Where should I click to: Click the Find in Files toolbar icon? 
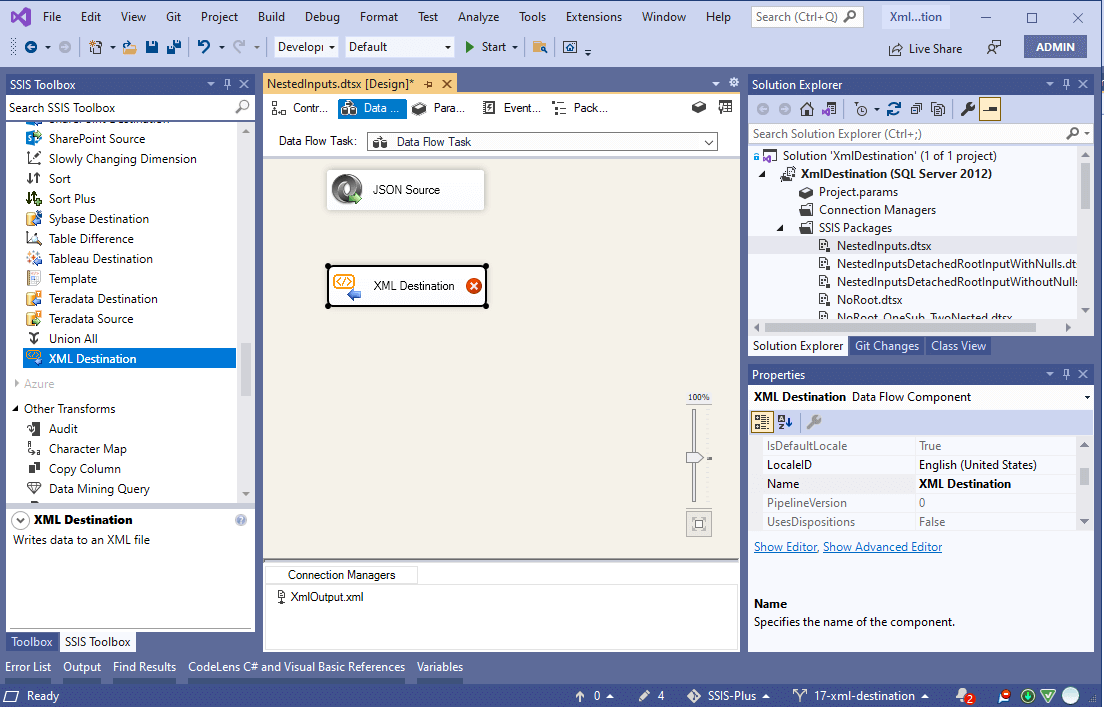540,47
